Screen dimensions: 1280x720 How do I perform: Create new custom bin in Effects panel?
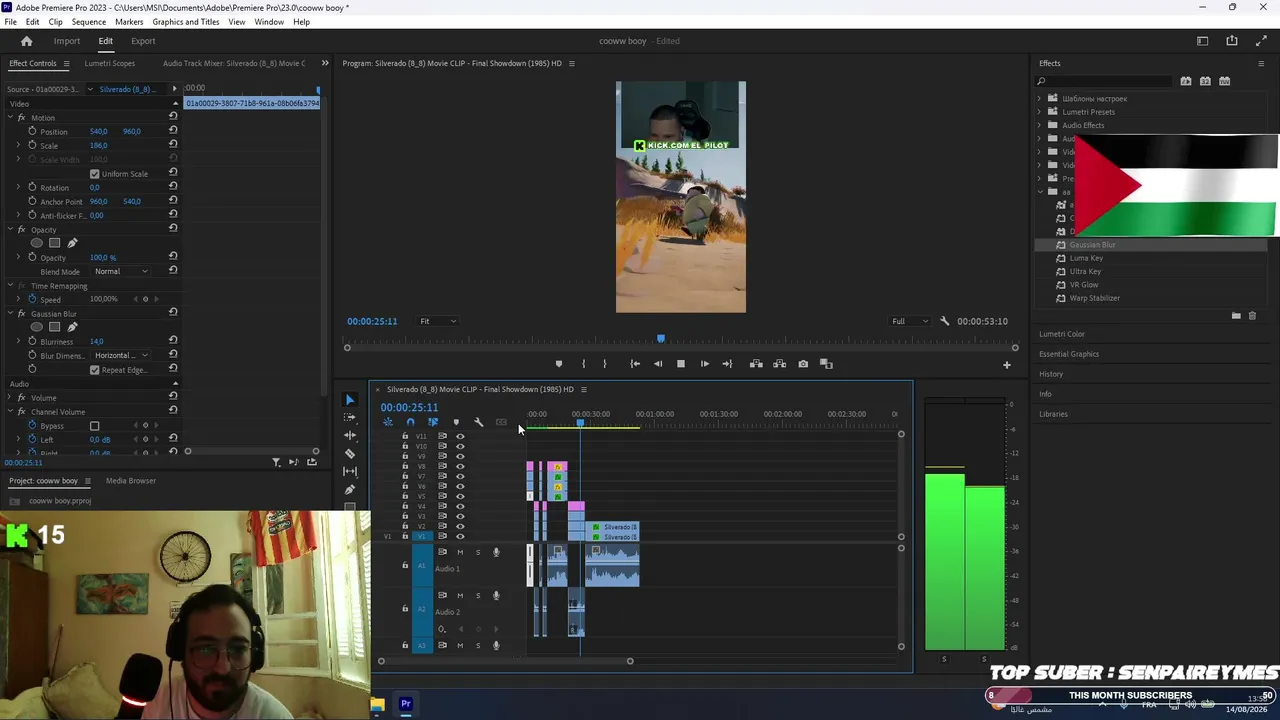(x=1236, y=316)
